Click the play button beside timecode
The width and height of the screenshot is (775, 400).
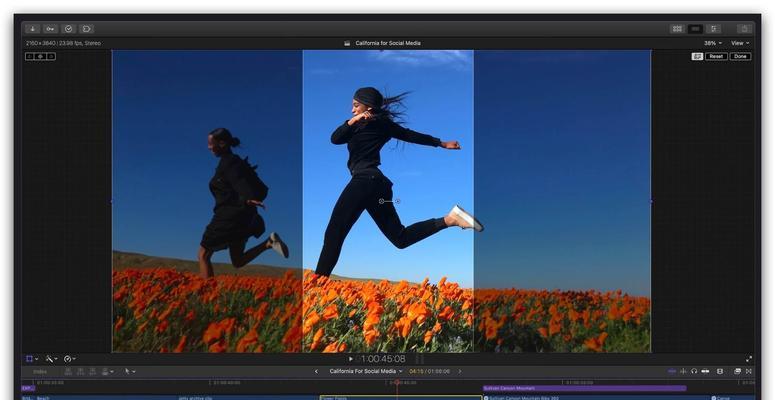tap(351, 359)
